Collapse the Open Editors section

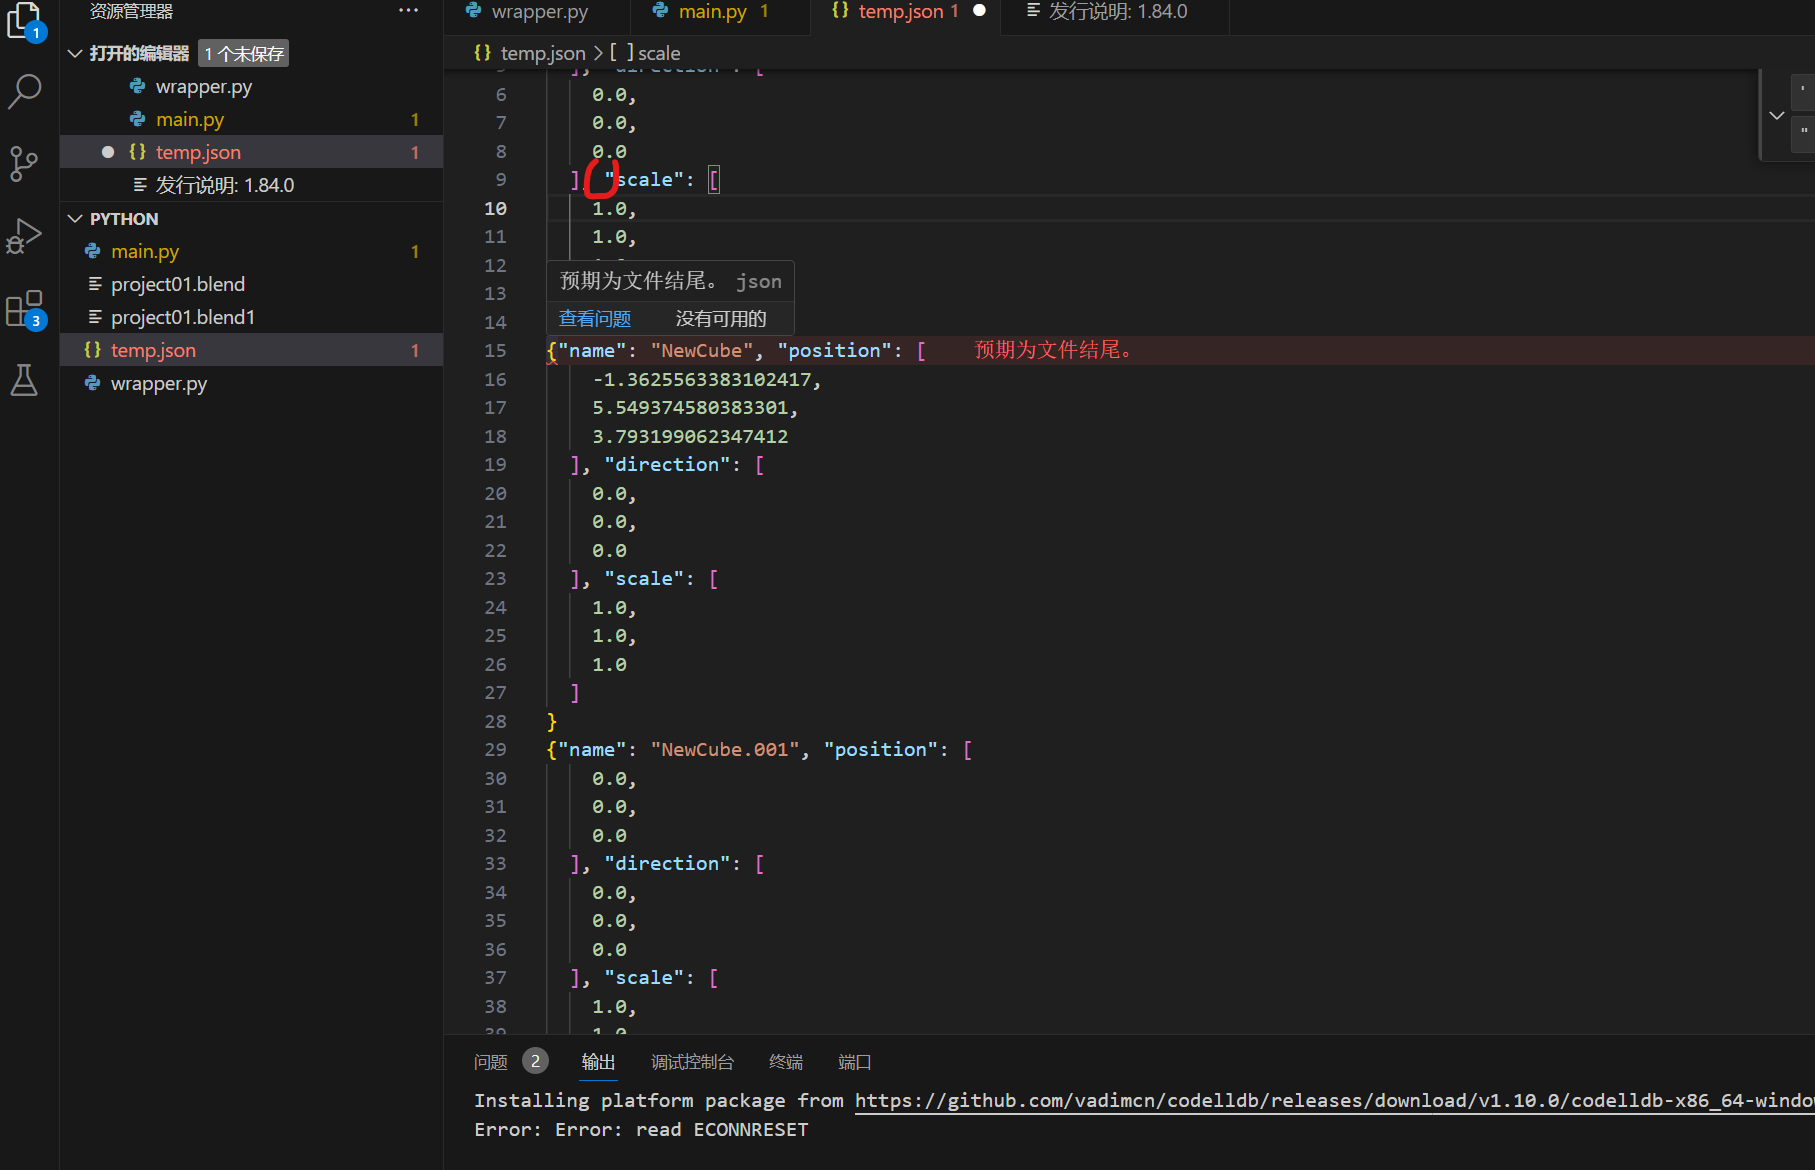pyautogui.click(x=75, y=53)
